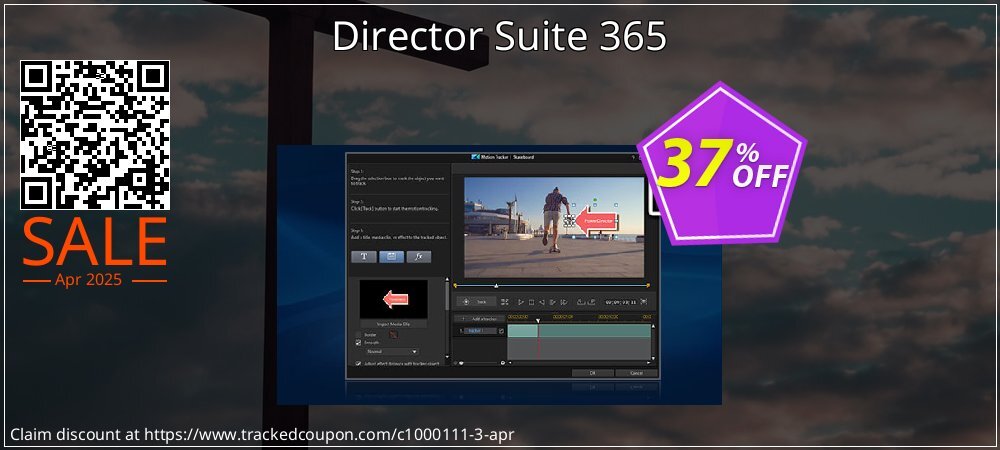This screenshot has width=1000, height=450.
Task: Click the previous frame button
Action: point(541,301)
